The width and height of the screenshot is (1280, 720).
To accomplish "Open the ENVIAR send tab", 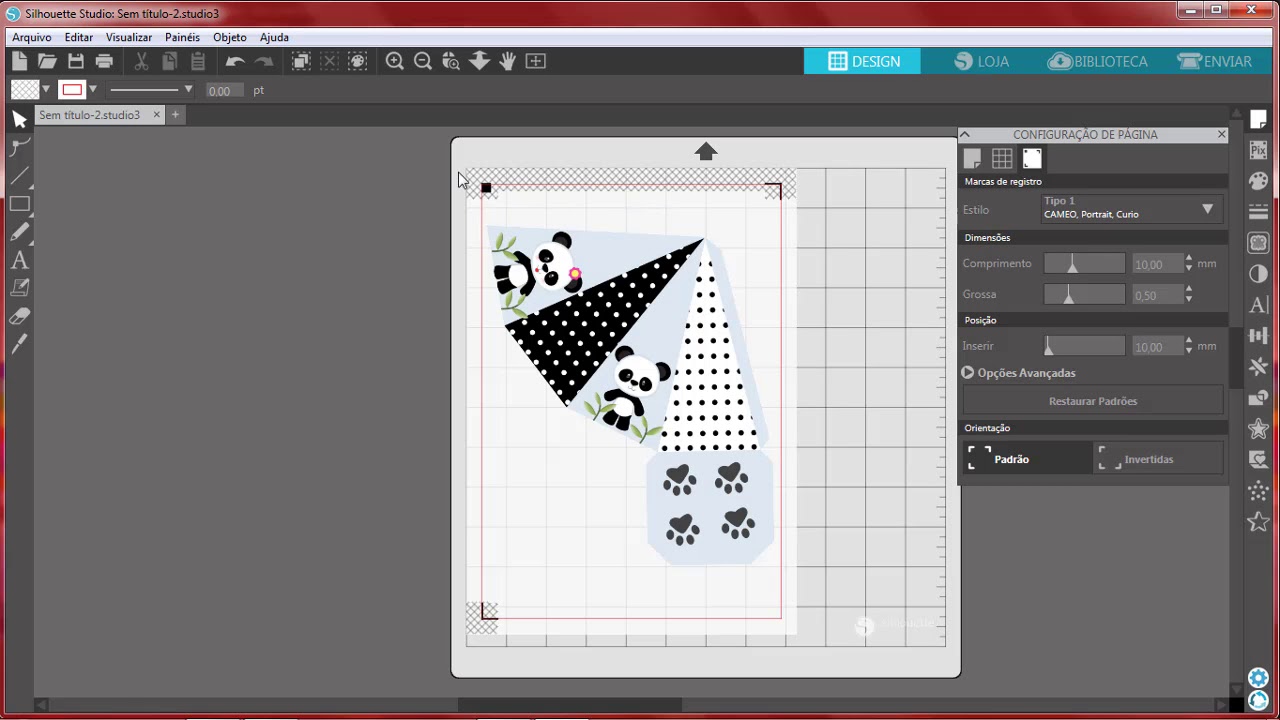I will (1215, 61).
